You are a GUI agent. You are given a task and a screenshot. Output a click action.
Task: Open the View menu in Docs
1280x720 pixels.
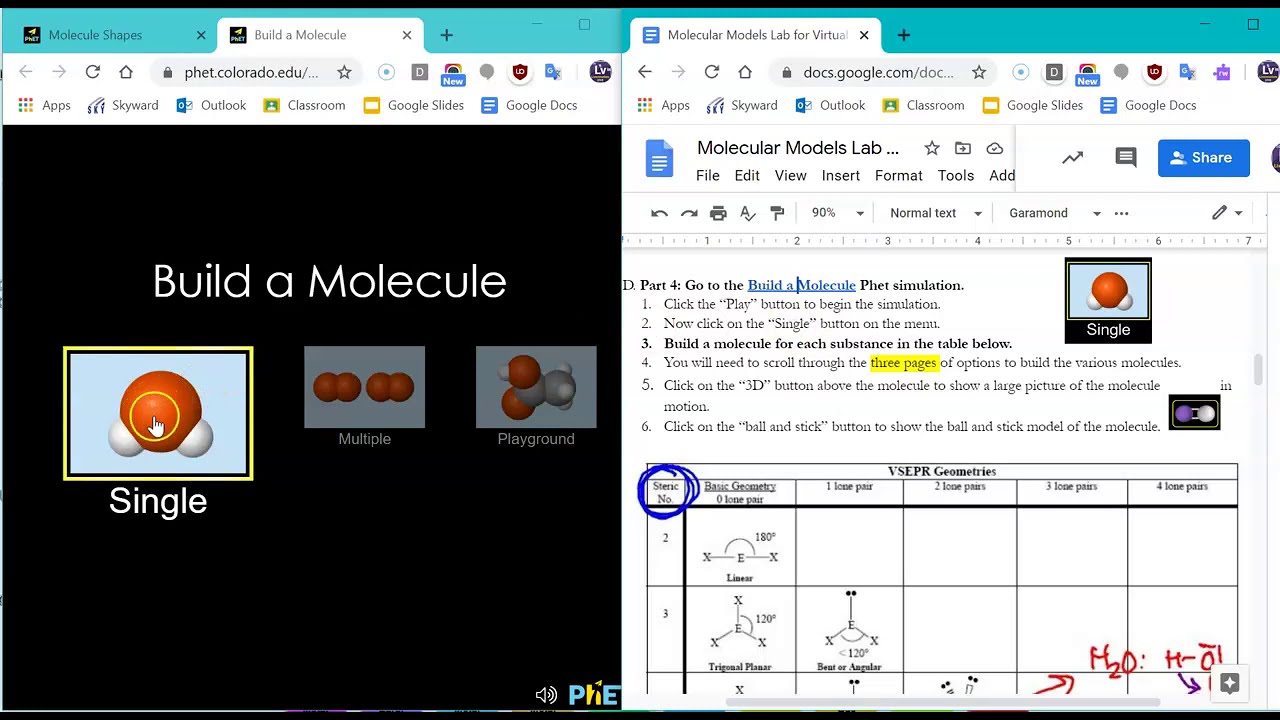[x=790, y=175]
